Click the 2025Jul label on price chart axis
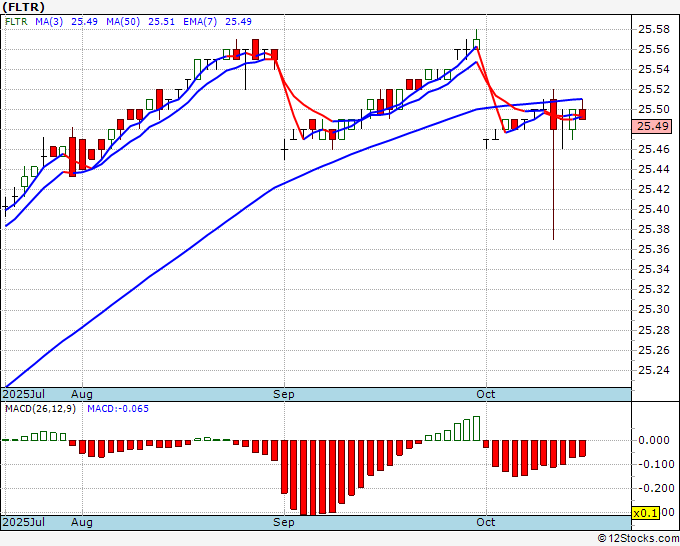The image size is (680, 546). 23,394
